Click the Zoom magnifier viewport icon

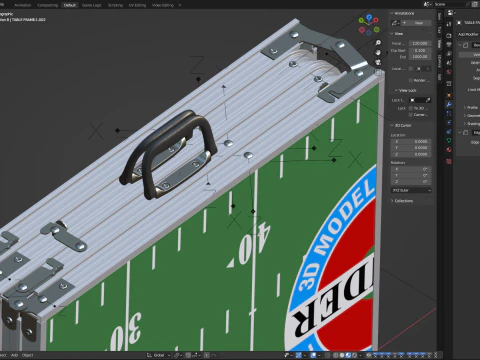pyautogui.click(x=378, y=43)
